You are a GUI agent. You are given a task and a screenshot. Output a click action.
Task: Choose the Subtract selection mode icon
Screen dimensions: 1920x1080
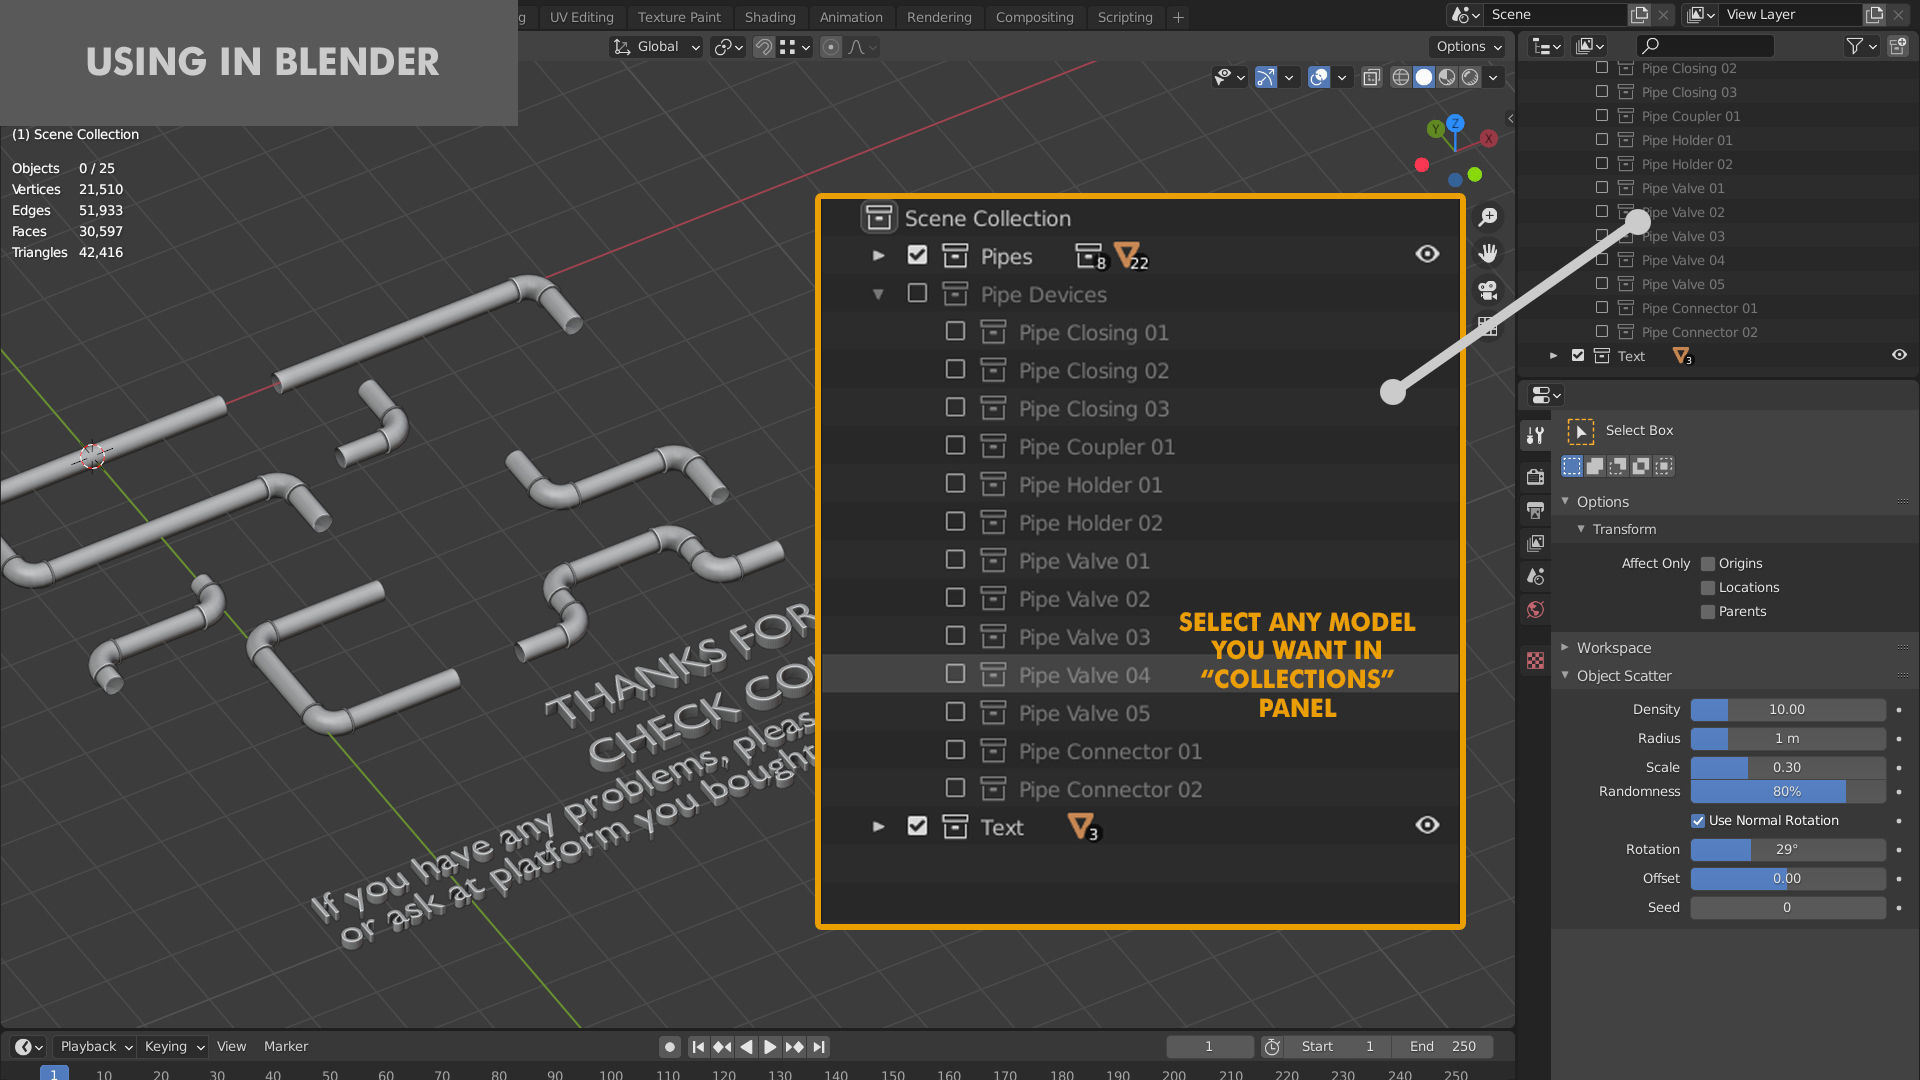pos(1618,466)
